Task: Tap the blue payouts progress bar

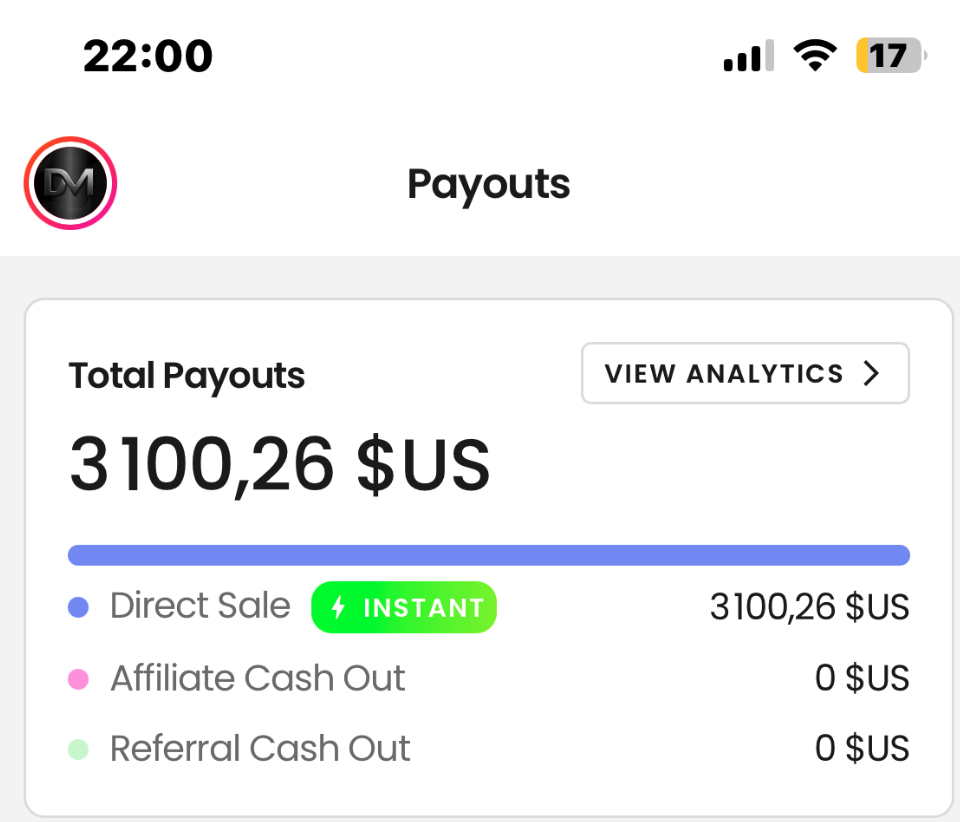Action: 489,555
